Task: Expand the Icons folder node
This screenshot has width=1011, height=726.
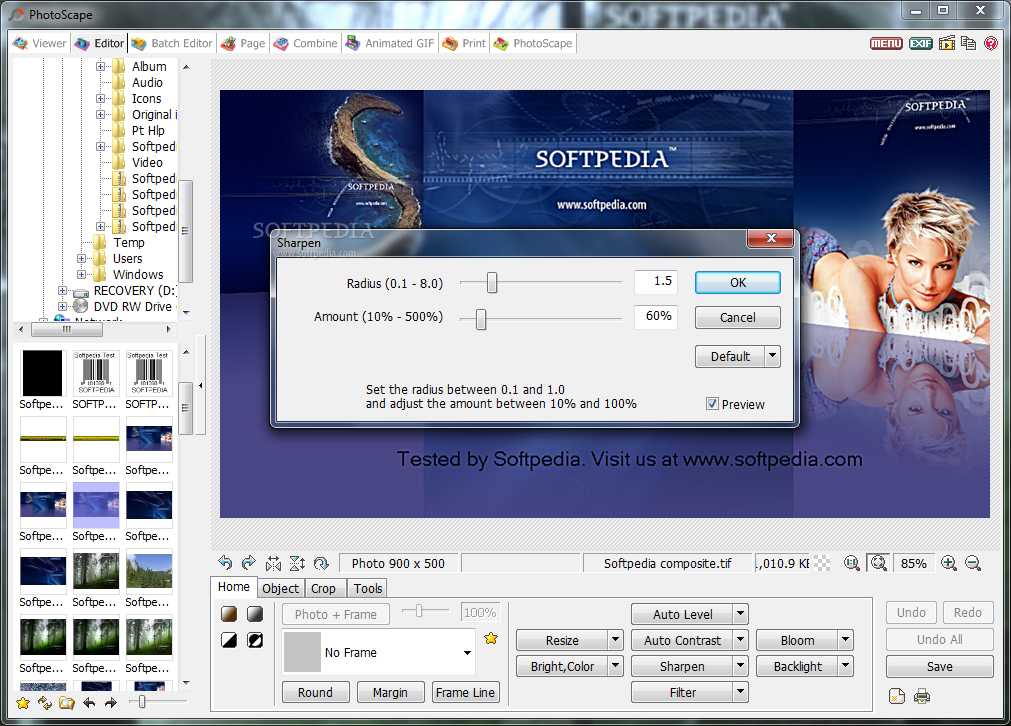Action: (100, 99)
